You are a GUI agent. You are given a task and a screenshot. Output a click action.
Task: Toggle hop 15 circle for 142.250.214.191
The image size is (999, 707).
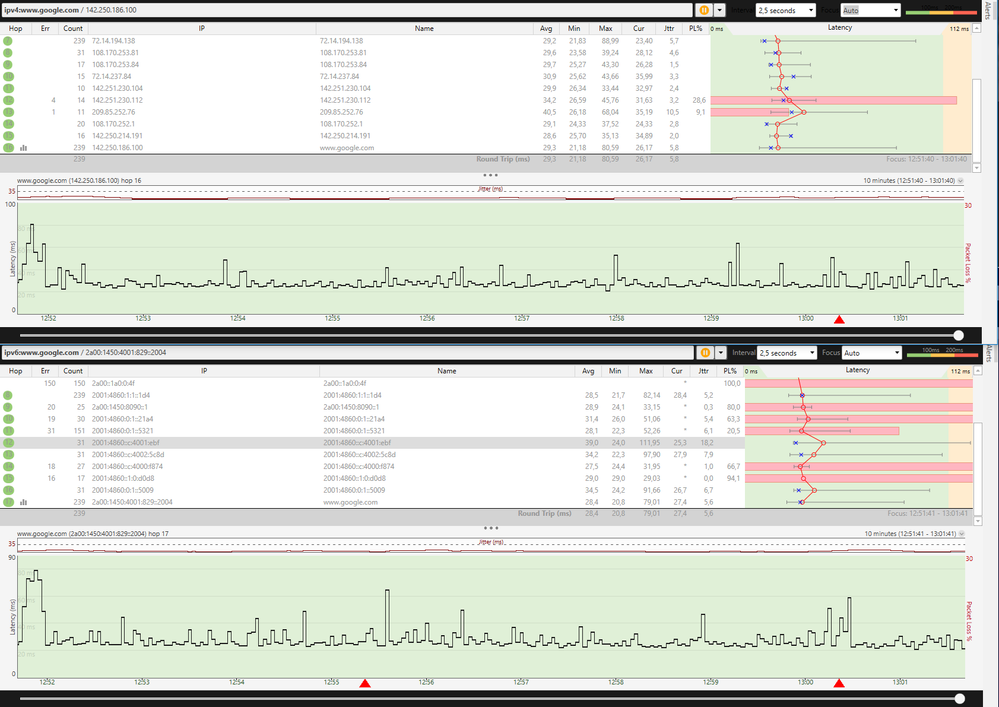pyautogui.click(x=8, y=136)
